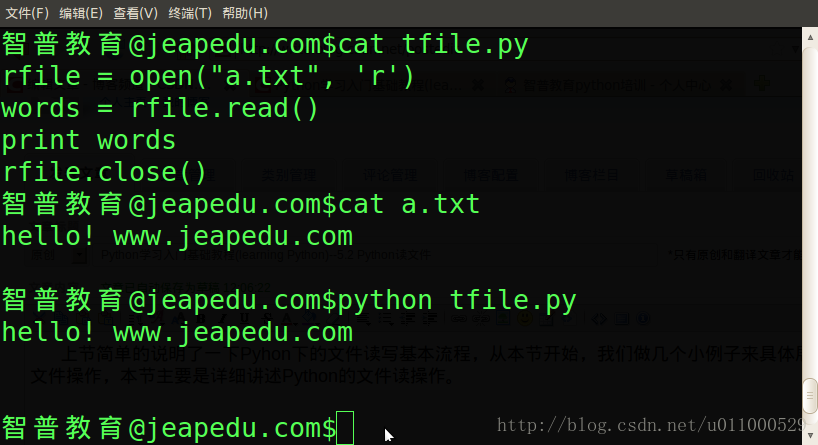
Task: Open the 编辑(E) menu
Action: click(81, 13)
